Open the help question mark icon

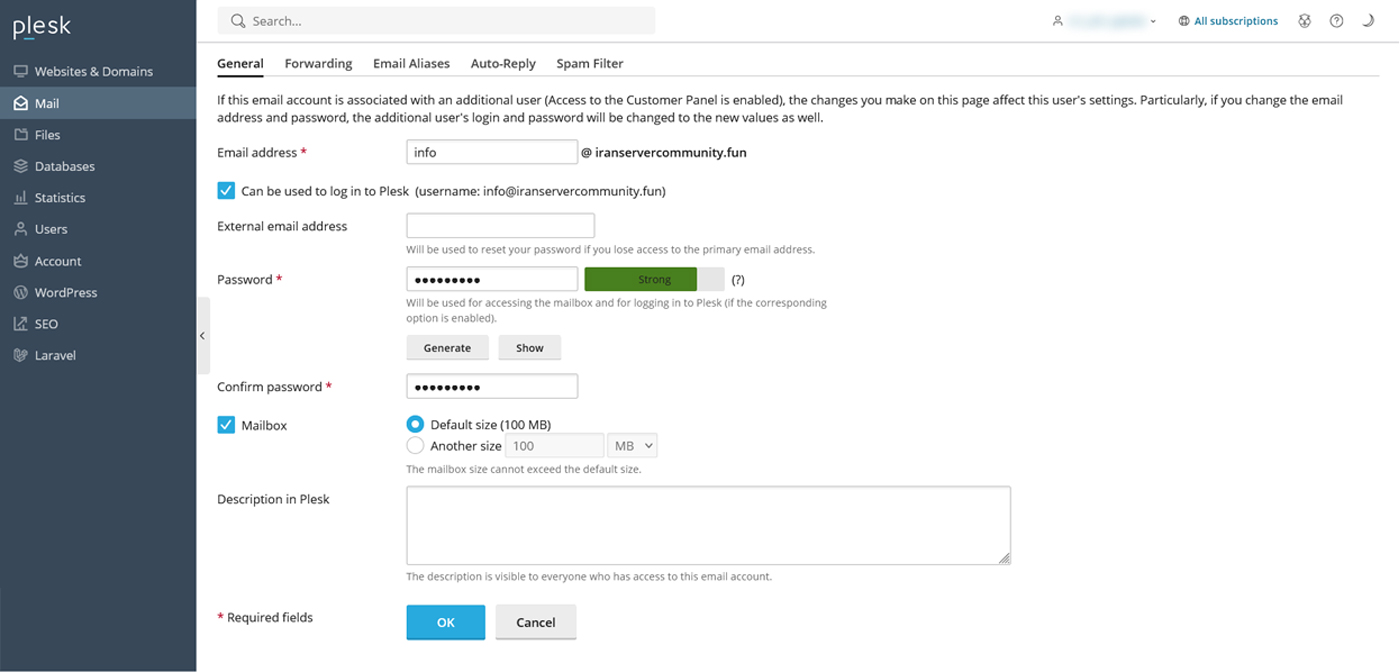point(1336,21)
